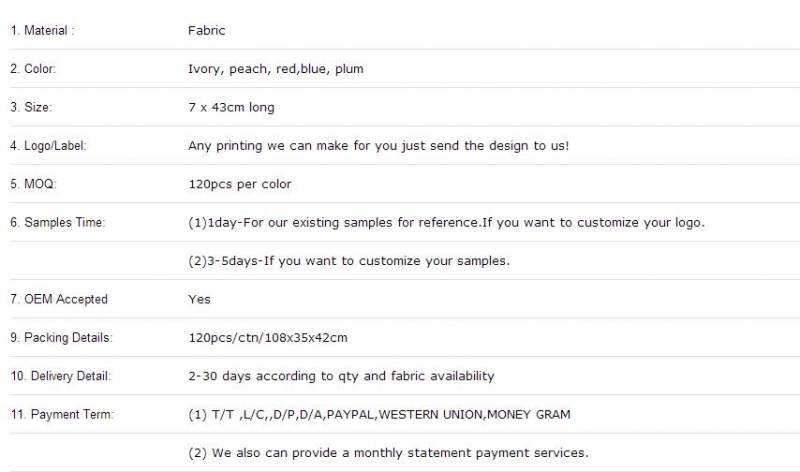The image size is (800, 472).
Task: Click the Logo/Label heading
Action: 48,146
